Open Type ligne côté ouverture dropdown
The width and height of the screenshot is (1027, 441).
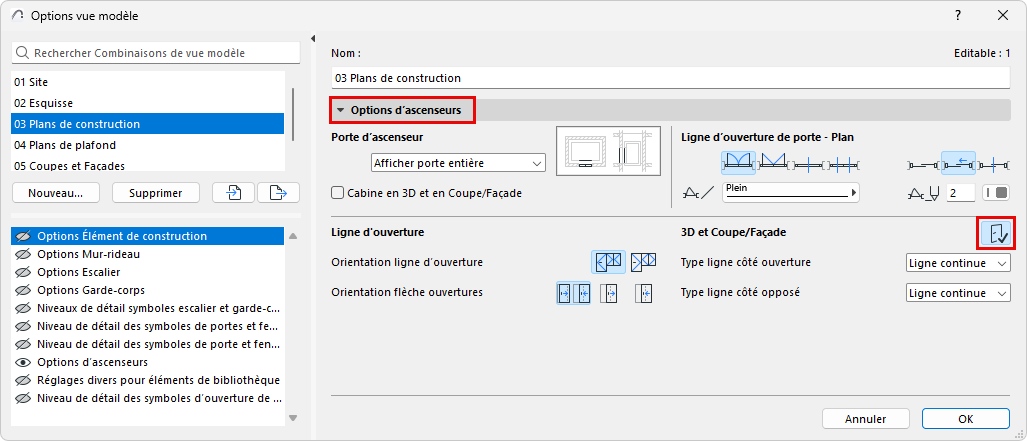[x=958, y=263]
